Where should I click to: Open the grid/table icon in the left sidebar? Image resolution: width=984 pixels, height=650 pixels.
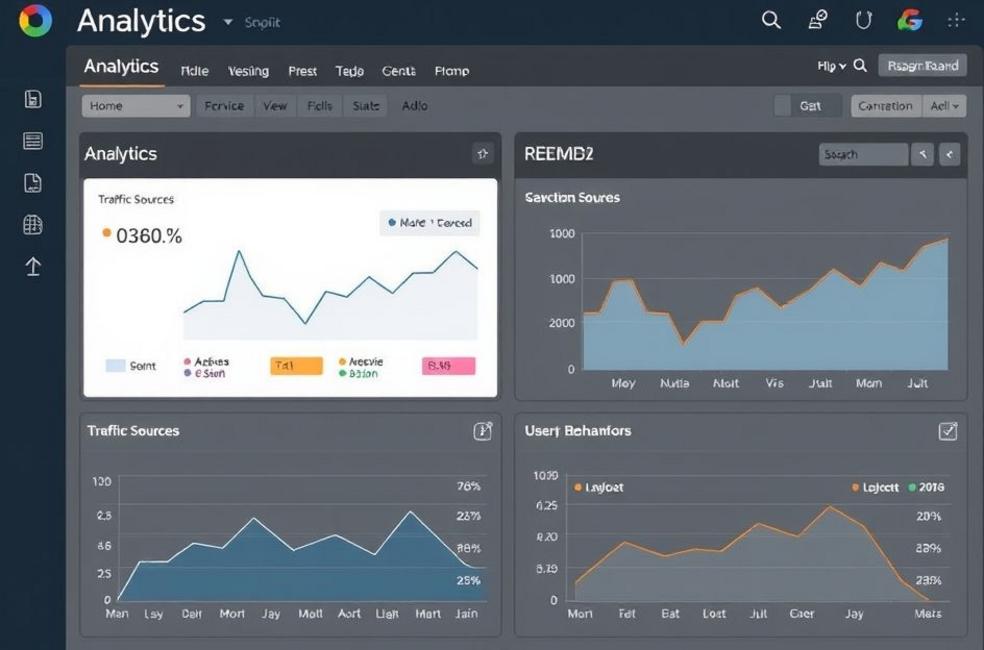pos(32,224)
